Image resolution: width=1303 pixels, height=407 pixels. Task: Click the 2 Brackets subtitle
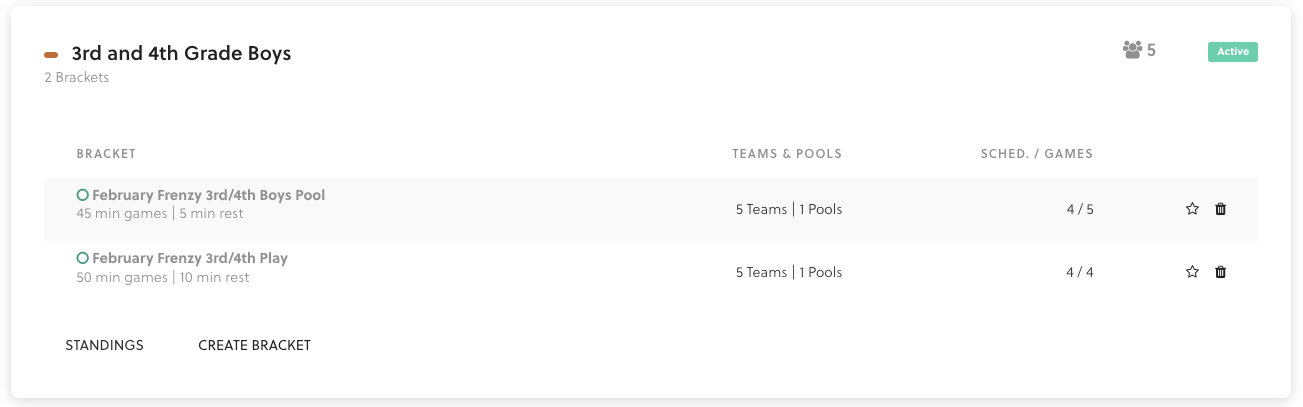click(x=77, y=78)
